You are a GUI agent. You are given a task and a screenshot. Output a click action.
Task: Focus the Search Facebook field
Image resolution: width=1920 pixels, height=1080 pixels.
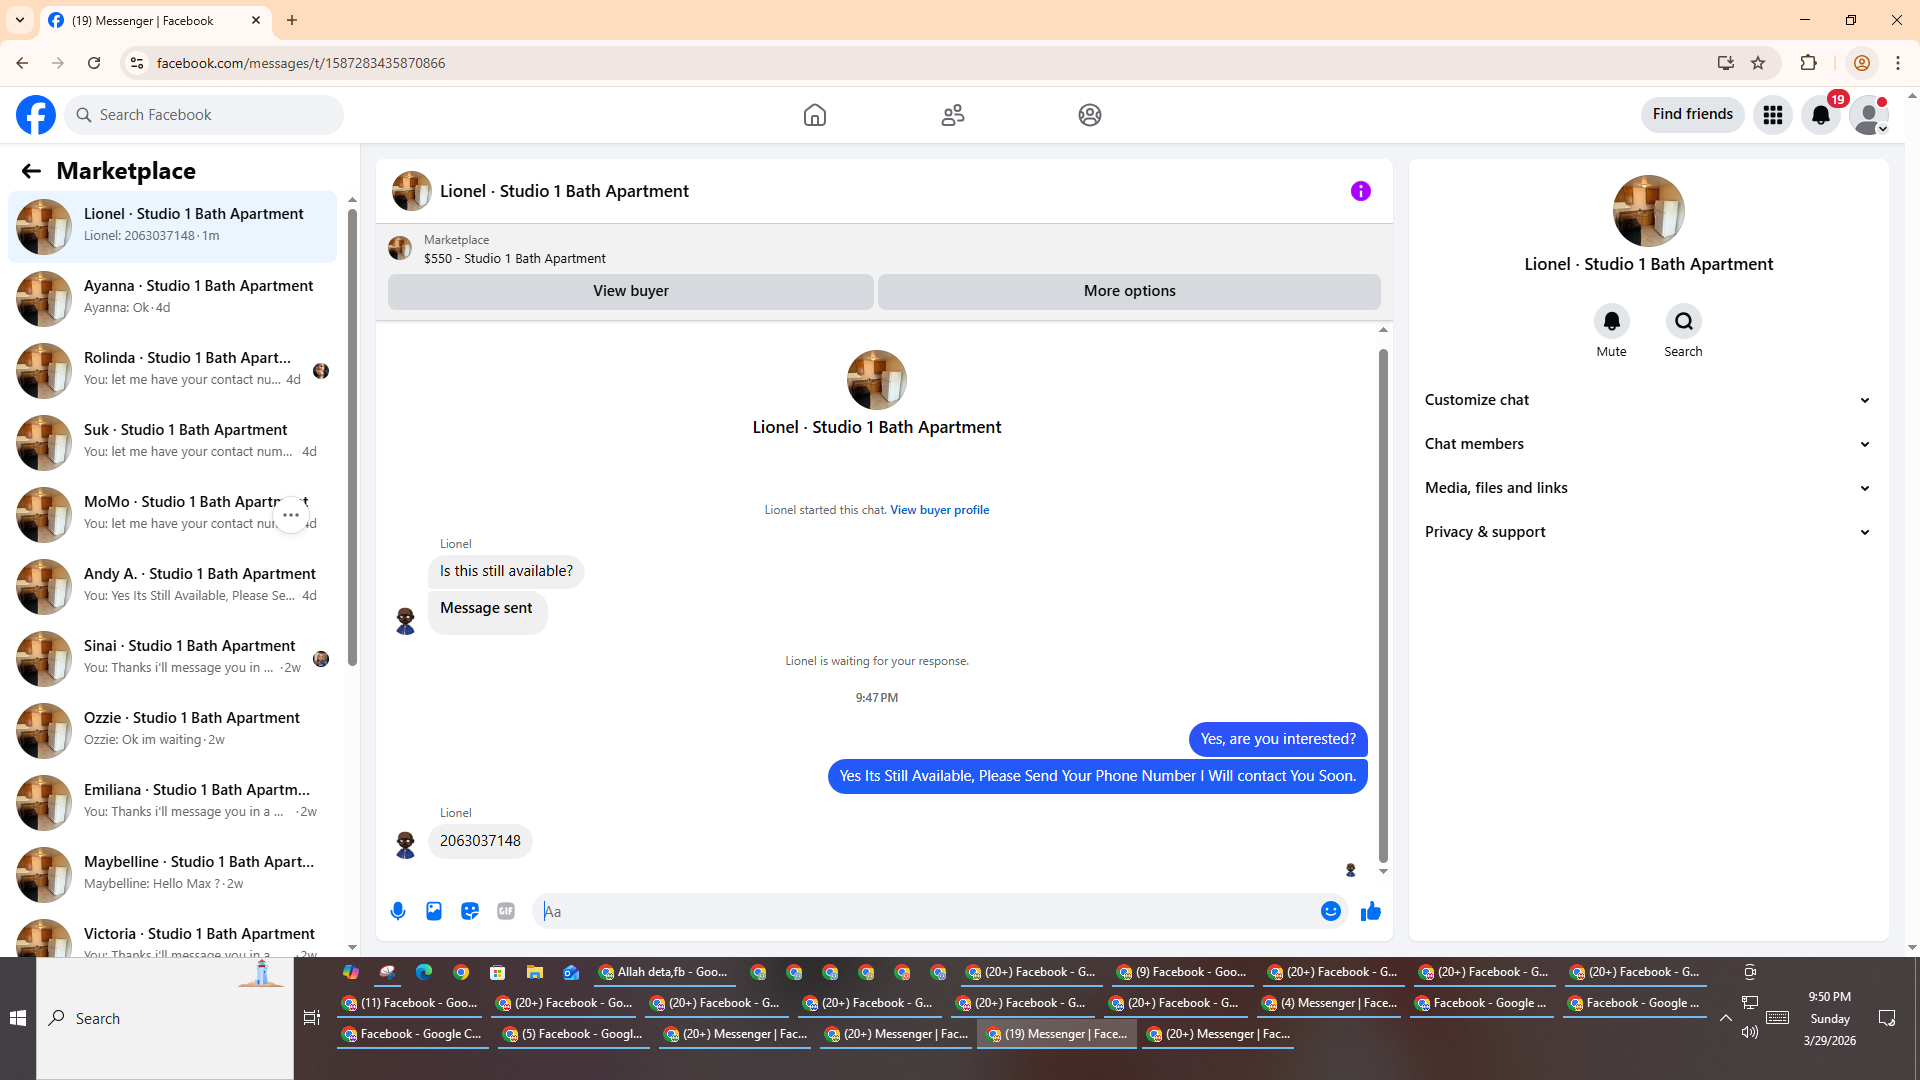[x=205, y=115]
